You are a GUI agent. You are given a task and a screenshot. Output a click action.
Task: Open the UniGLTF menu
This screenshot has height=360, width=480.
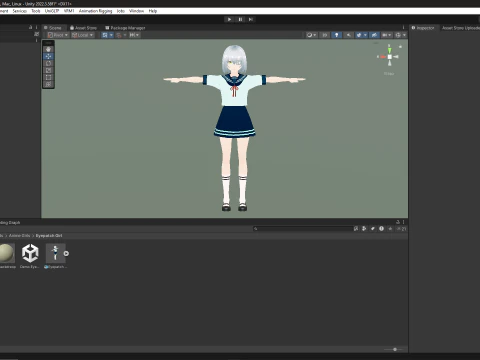(52, 11)
